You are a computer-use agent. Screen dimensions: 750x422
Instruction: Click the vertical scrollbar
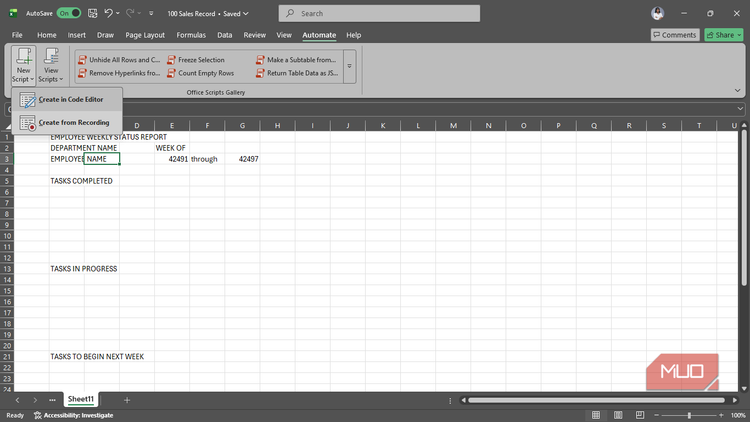pyautogui.click(x=744, y=208)
